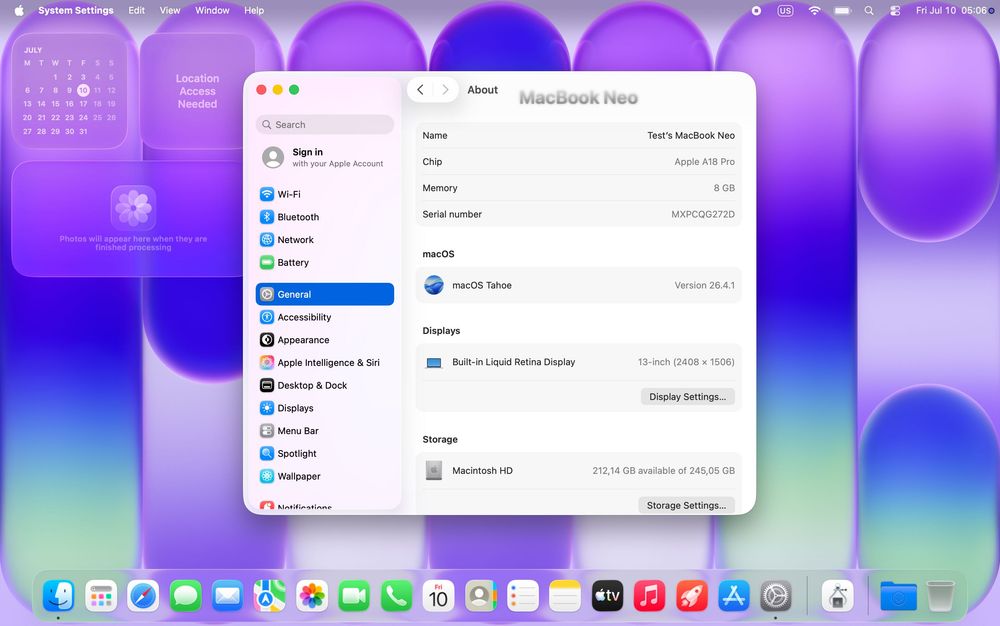Click the Location Access Needed widget
Screen dimensions: 1000x626
197,91
